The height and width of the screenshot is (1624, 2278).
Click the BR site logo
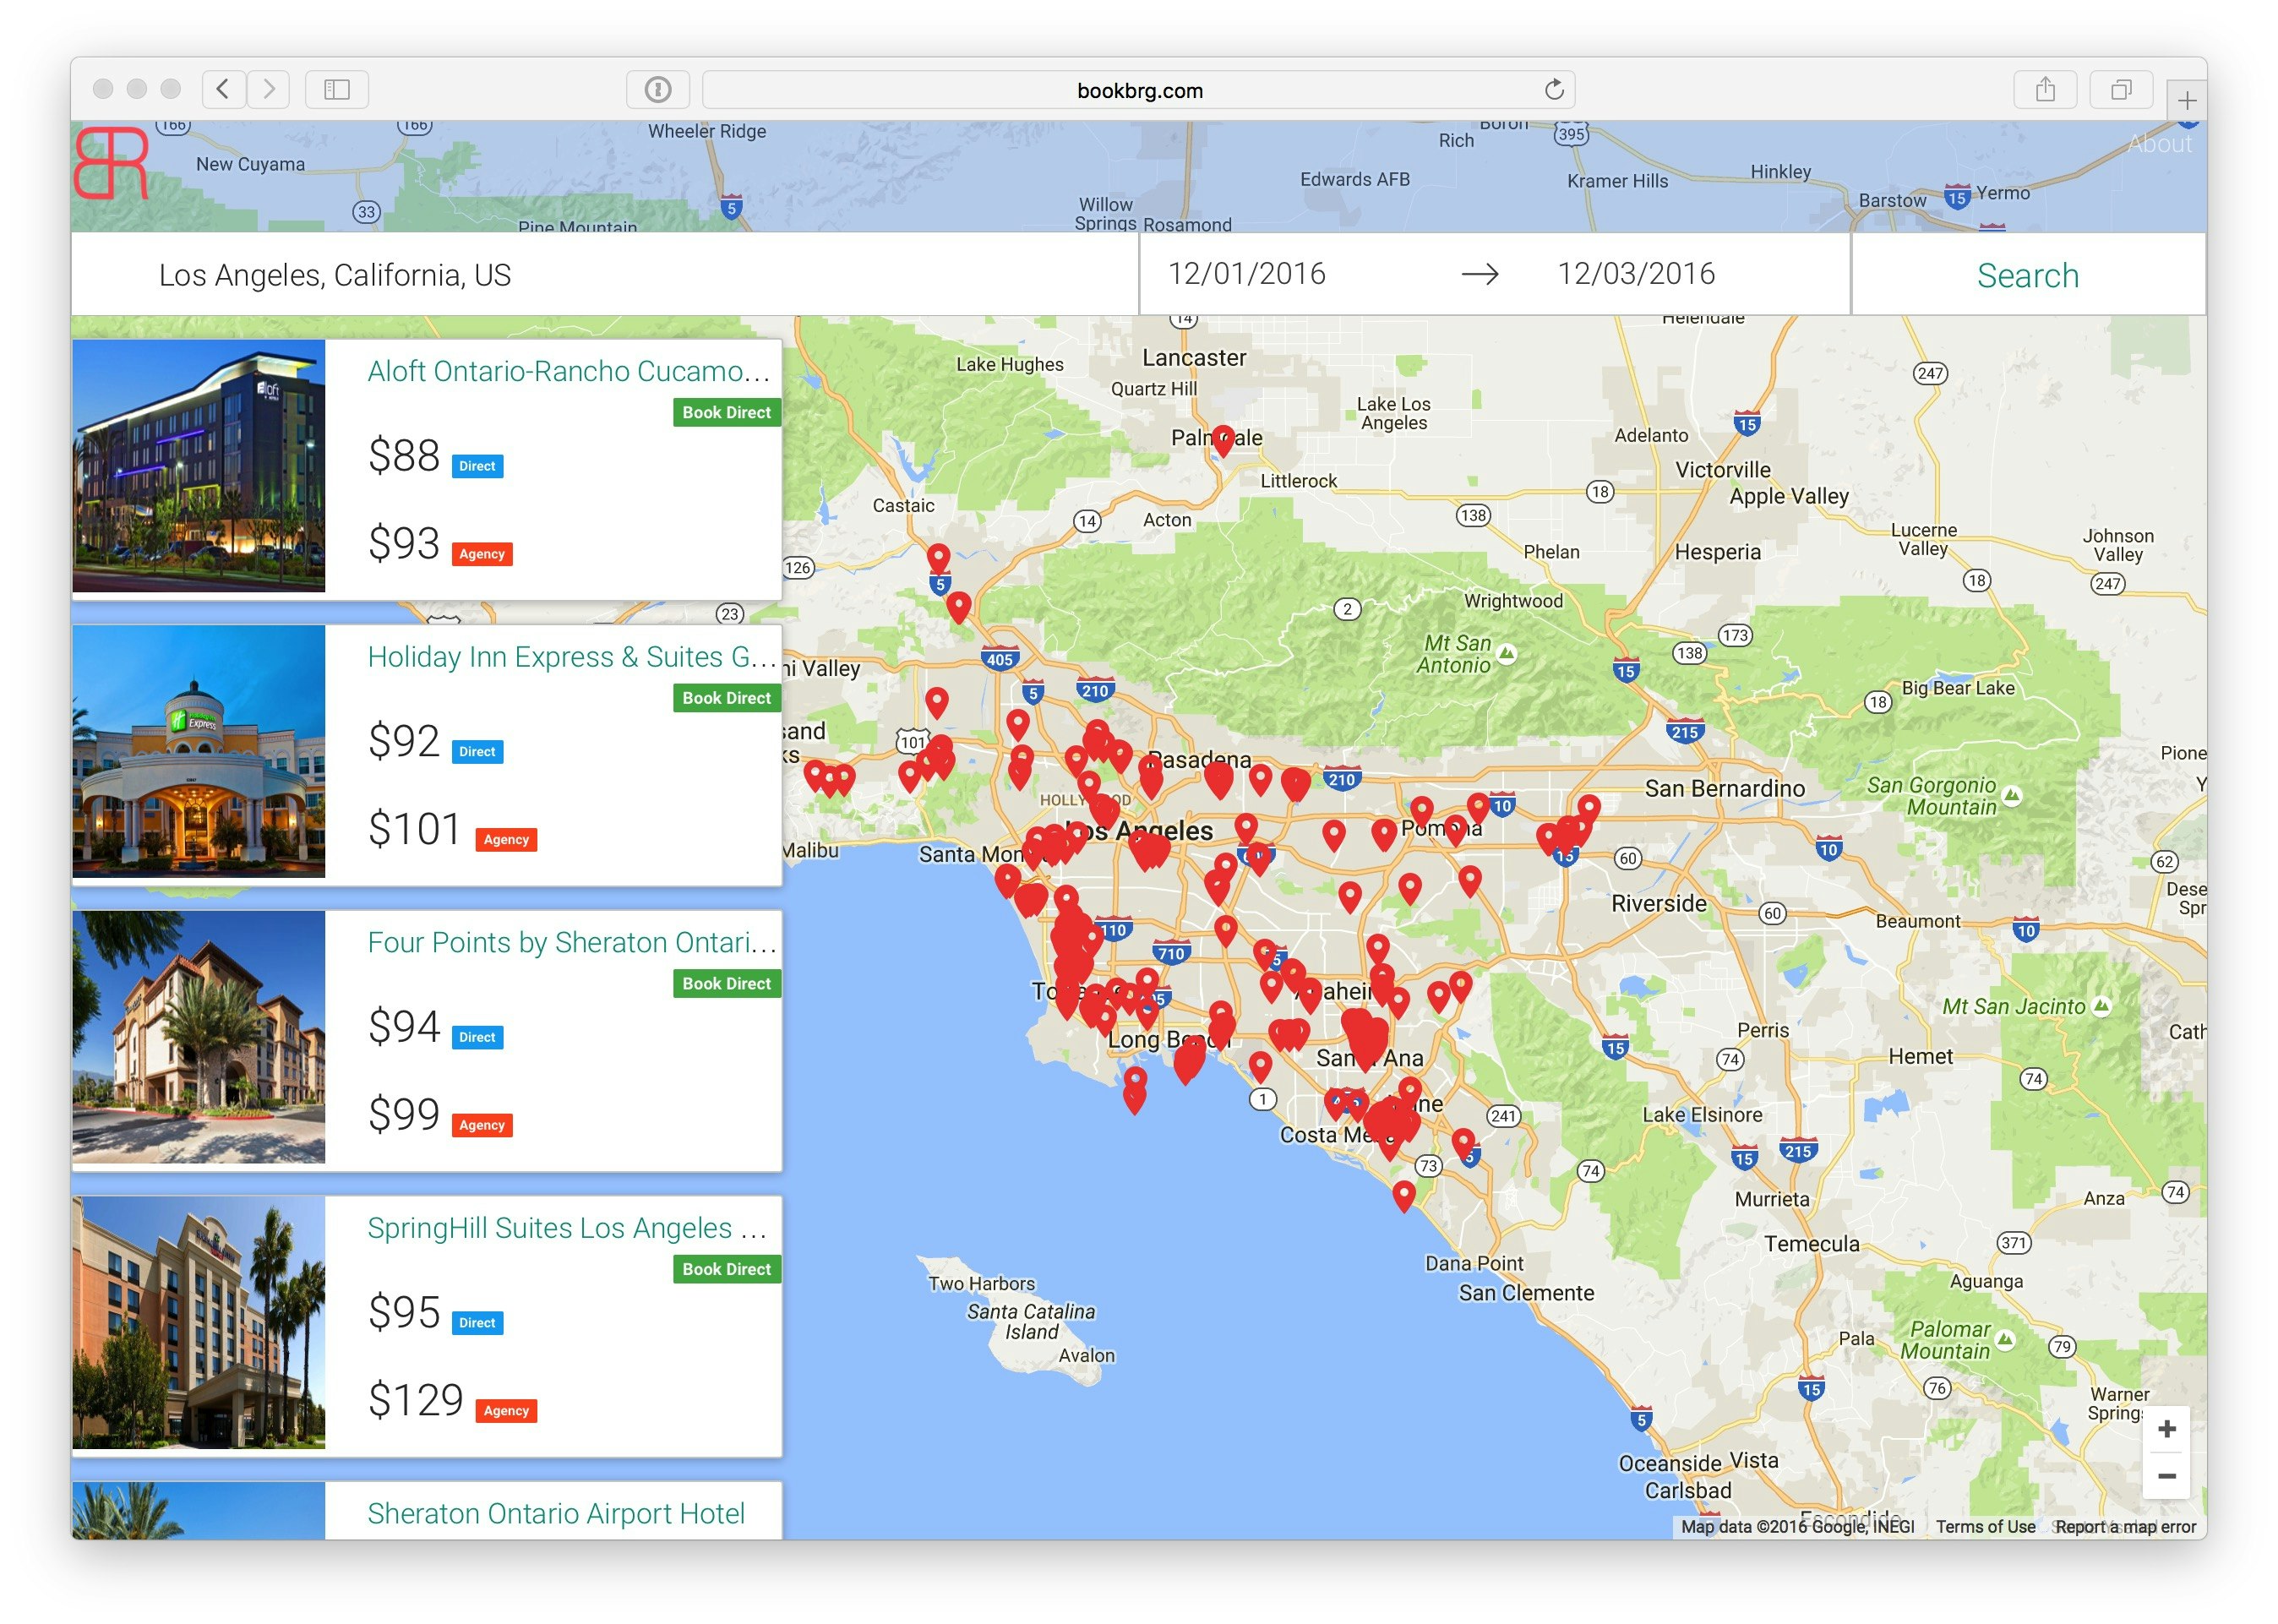click(x=111, y=163)
